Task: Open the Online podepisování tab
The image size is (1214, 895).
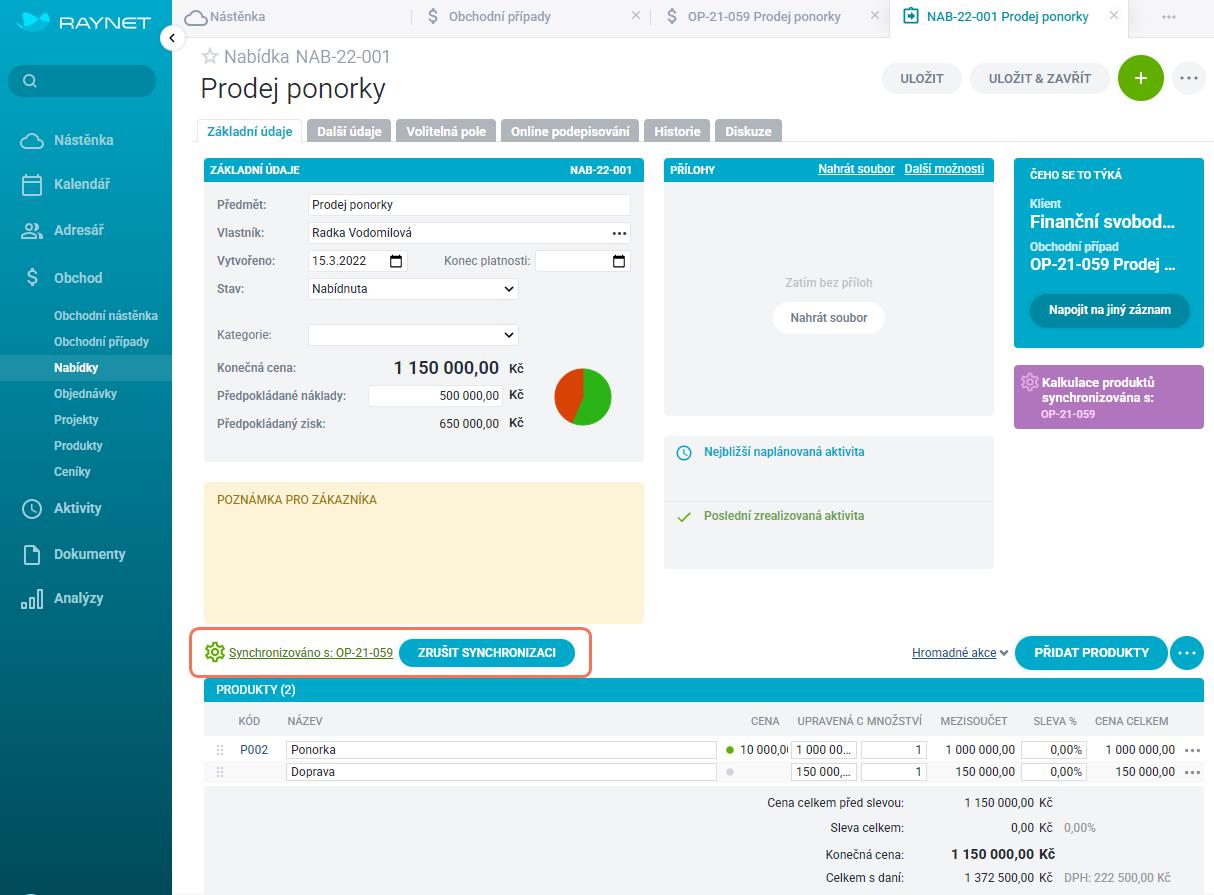Action: 570,131
